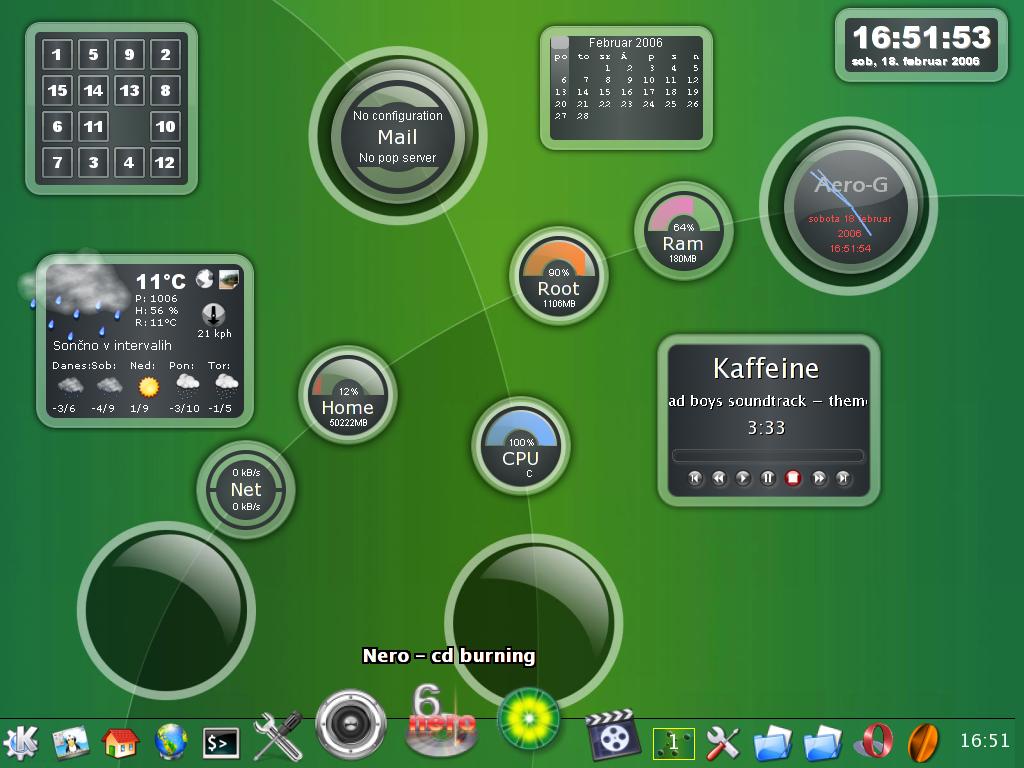The image size is (1024, 768).
Task: Select 14 in the Februar calendar
Action: pyautogui.click(x=583, y=91)
